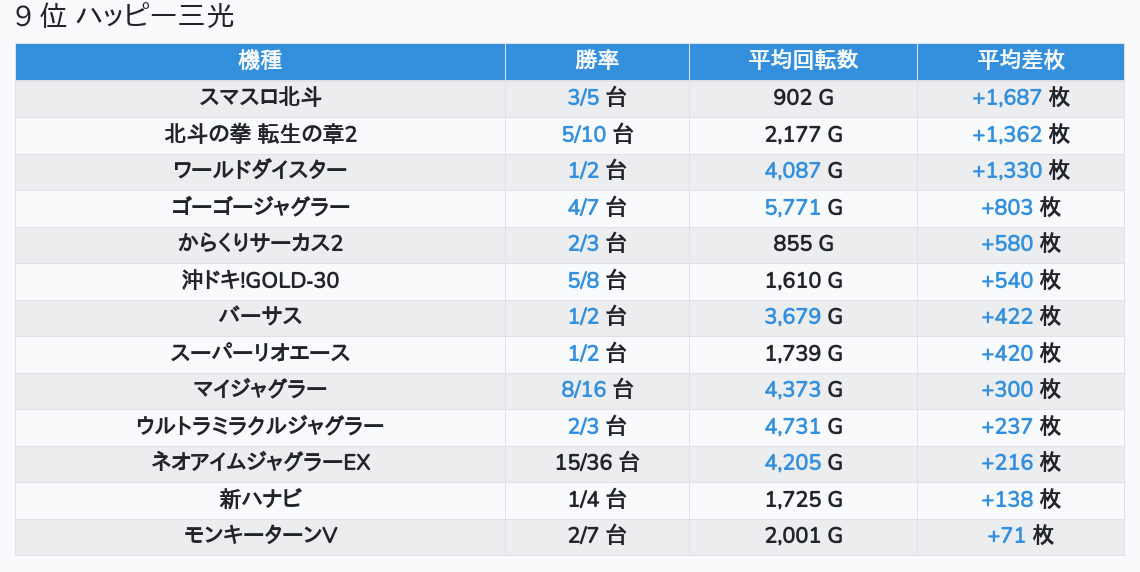Select the 北斗の拳 転生の章2 row name
Screen dimensions: 1140x572
[x=260, y=134]
